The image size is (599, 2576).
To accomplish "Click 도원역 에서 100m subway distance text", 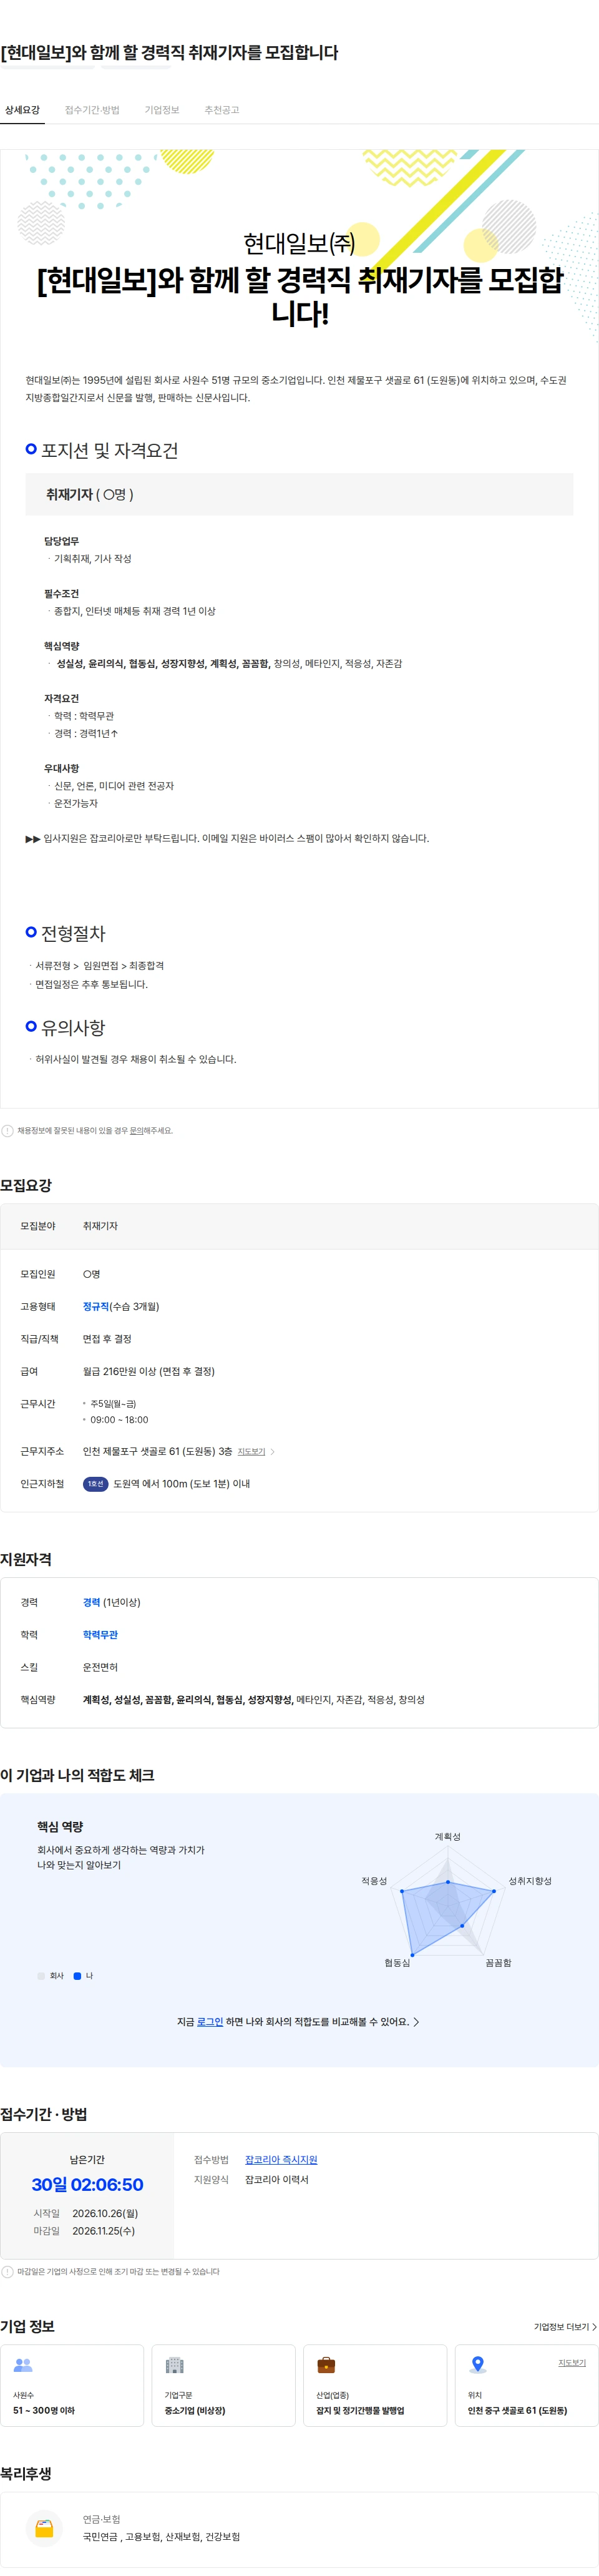I will coord(181,1484).
